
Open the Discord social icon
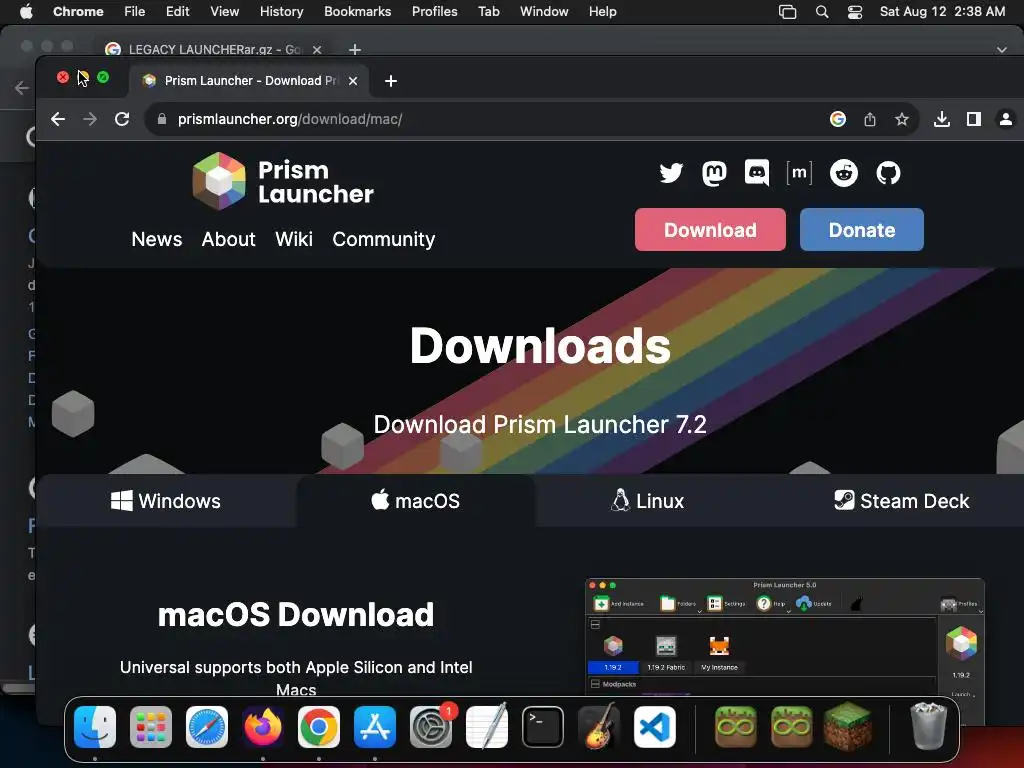point(757,173)
